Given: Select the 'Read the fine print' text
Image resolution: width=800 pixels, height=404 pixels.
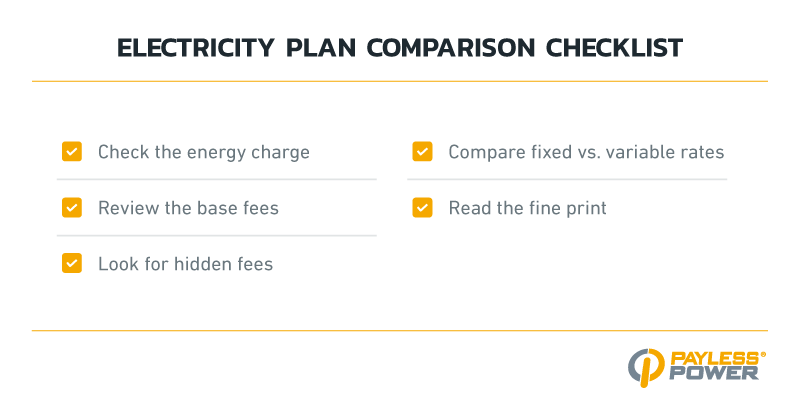Looking at the screenshot, I should 527,209.
